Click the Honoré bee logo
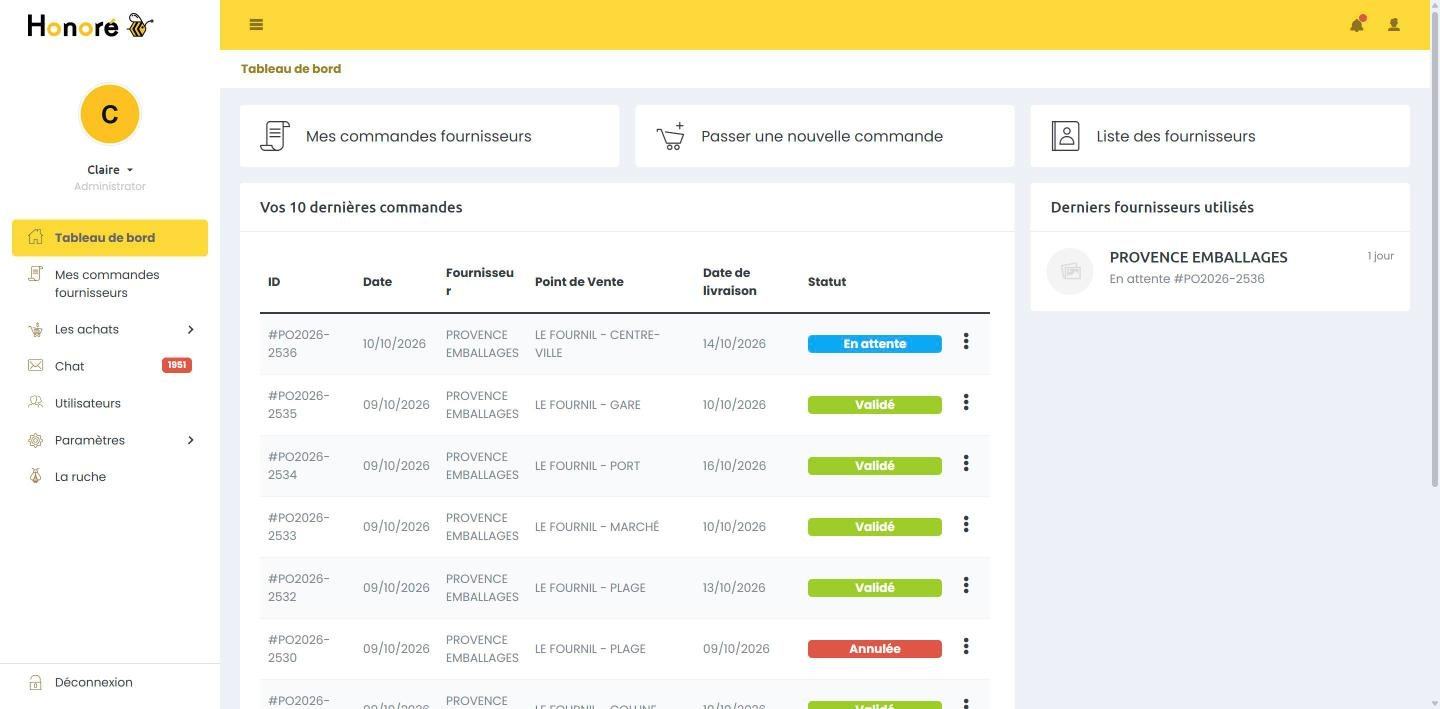Screen dimensions: 1440x709 (x=90, y=25)
